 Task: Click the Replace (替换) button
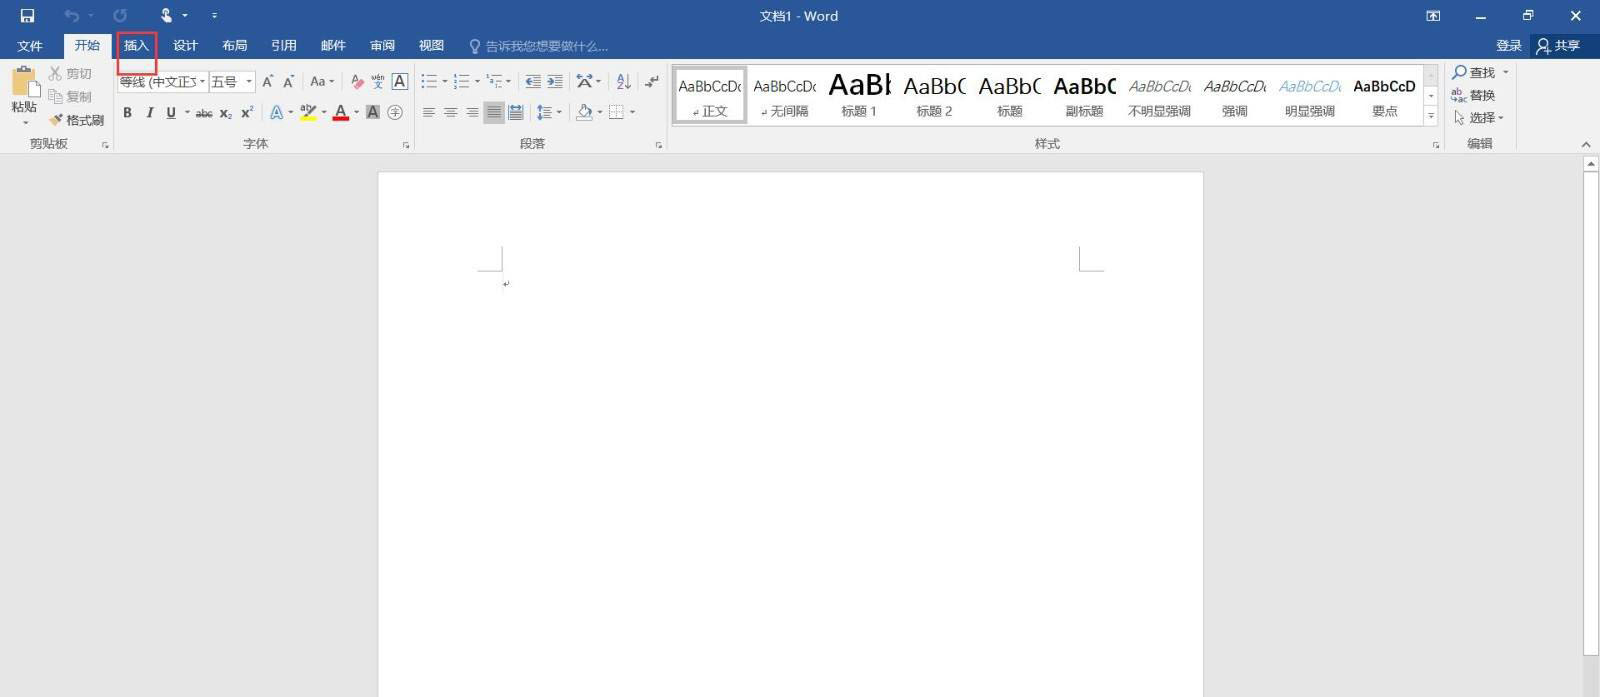pyautogui.click(x=1473, y=95)
